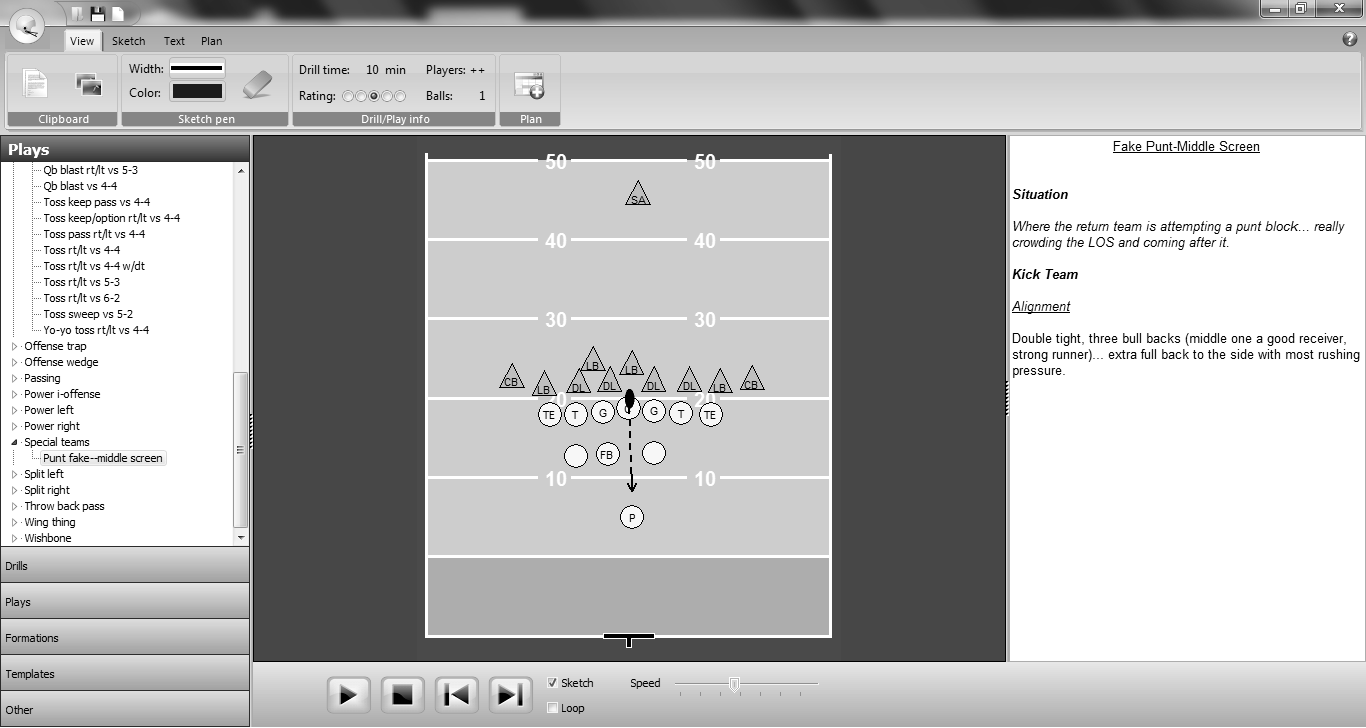Viewport: 1366px width, 728px height.
Task: Set rating to two with second radio
Action: [361, 96]
